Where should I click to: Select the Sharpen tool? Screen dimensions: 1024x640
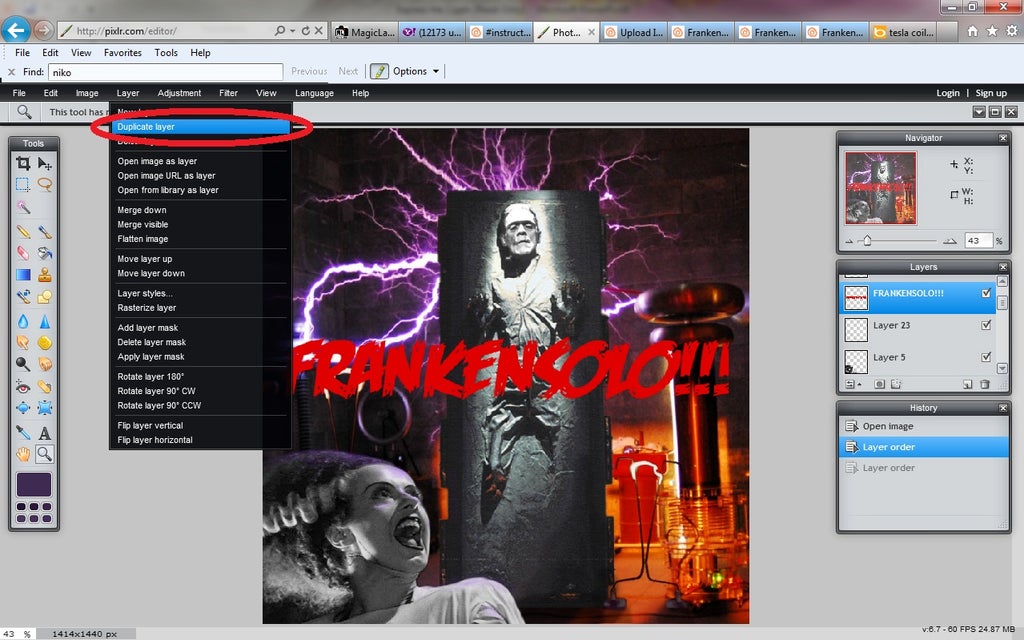[x=44, y=321]
